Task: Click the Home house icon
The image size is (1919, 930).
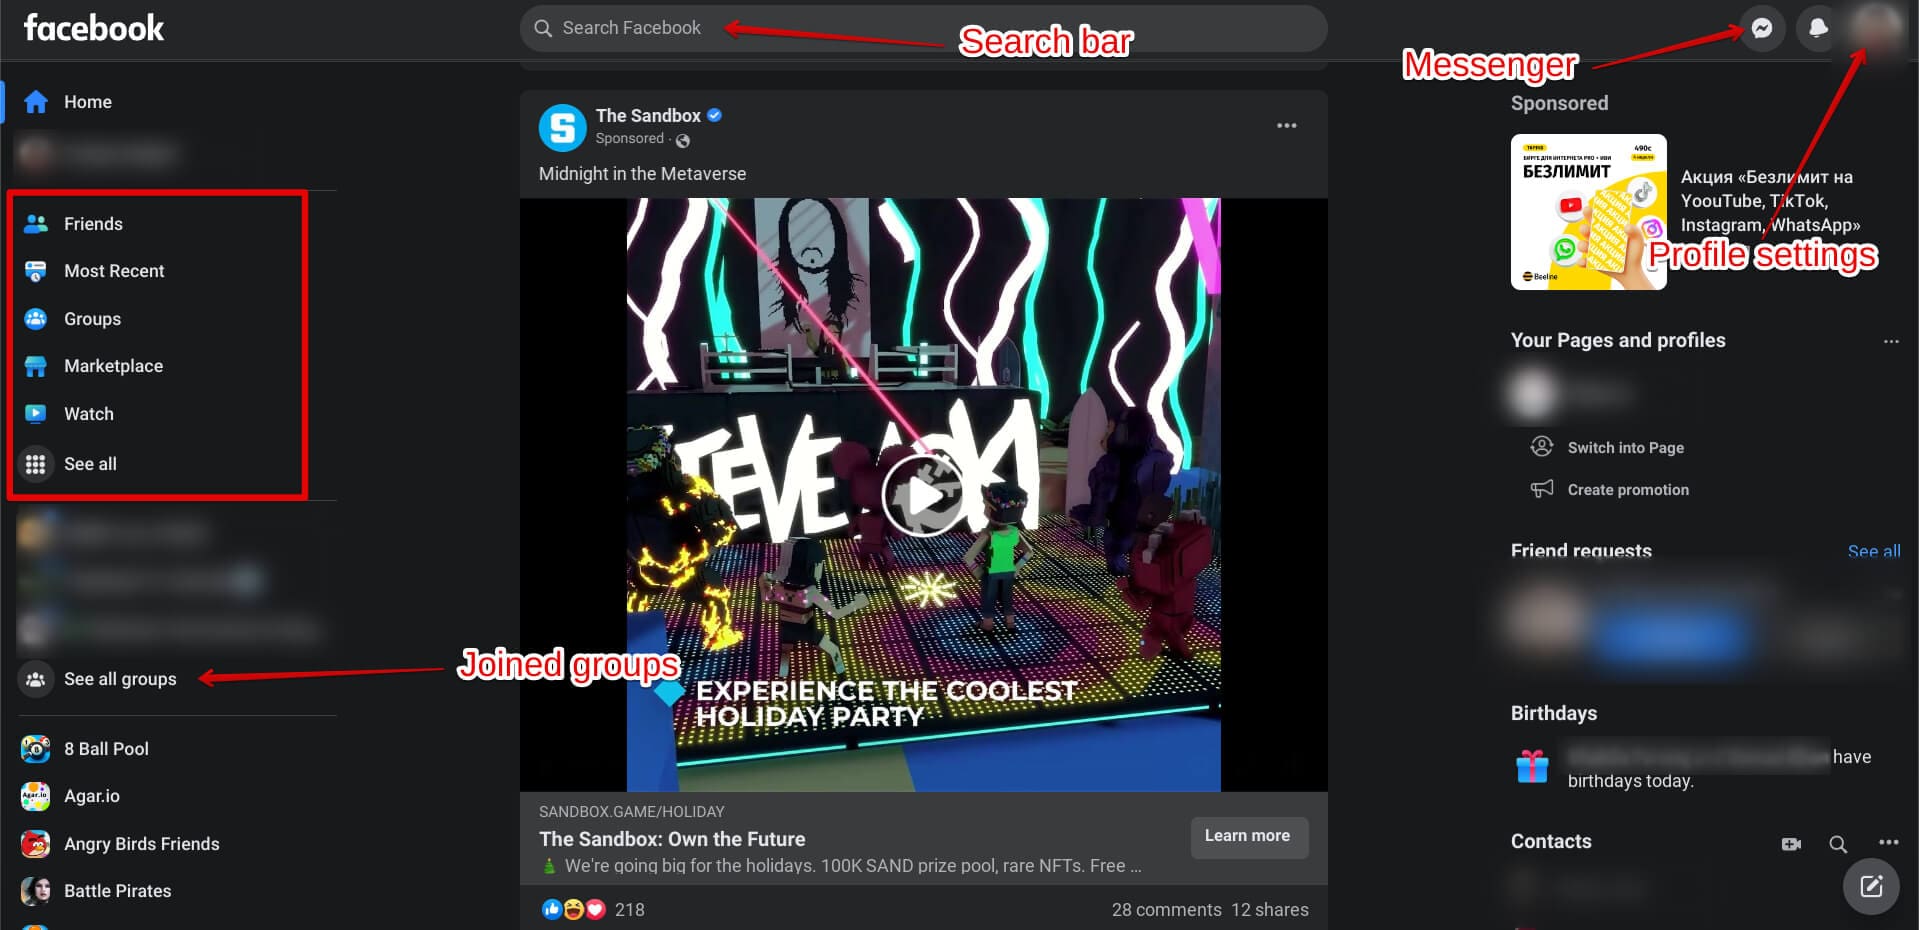Action: point(36,102)
